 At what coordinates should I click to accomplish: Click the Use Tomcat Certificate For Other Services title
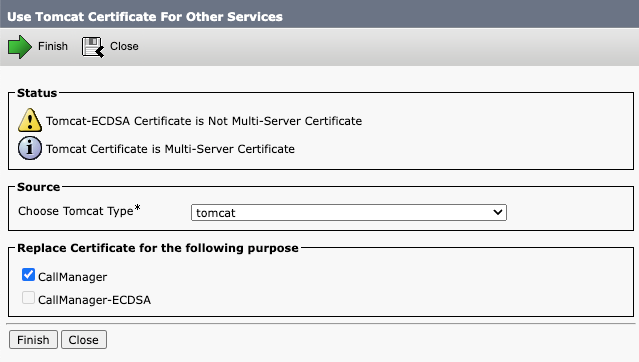[145, 17]
